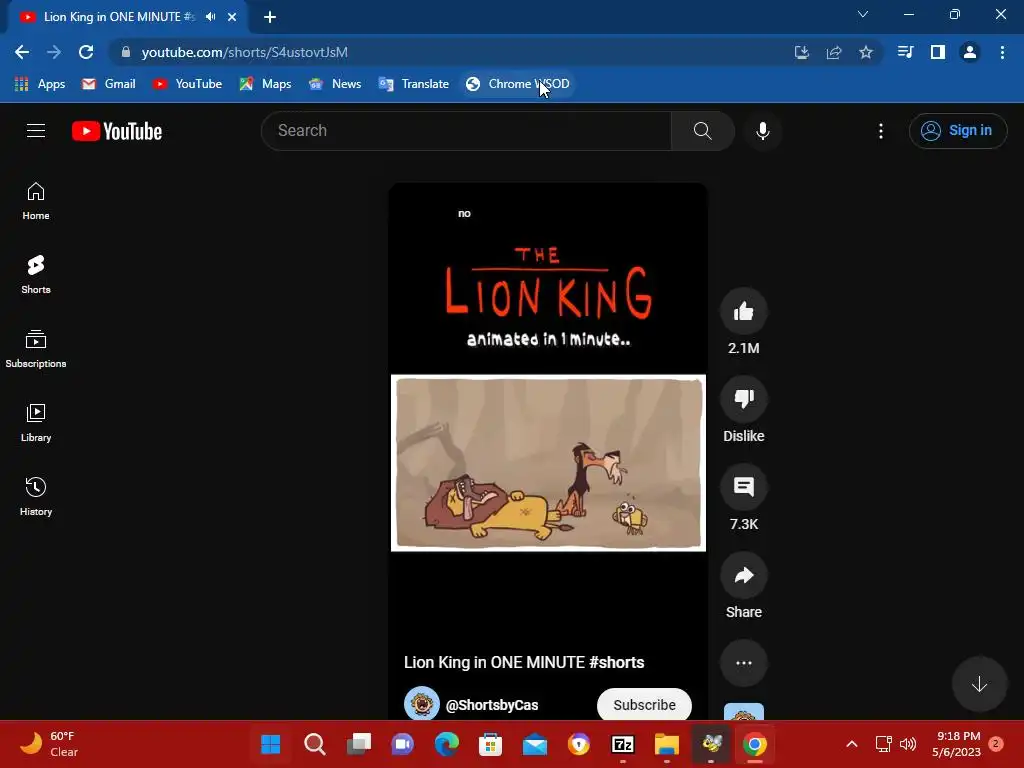Open Gmail bookmark
This screenshot has width=1024, height=768.
tap(108, 84)
